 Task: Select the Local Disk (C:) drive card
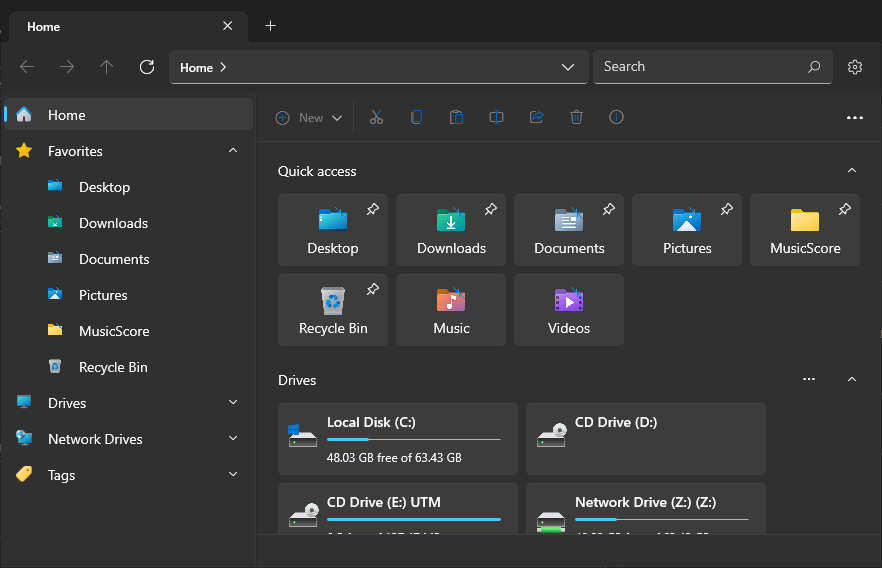click(x=398, y=439)
